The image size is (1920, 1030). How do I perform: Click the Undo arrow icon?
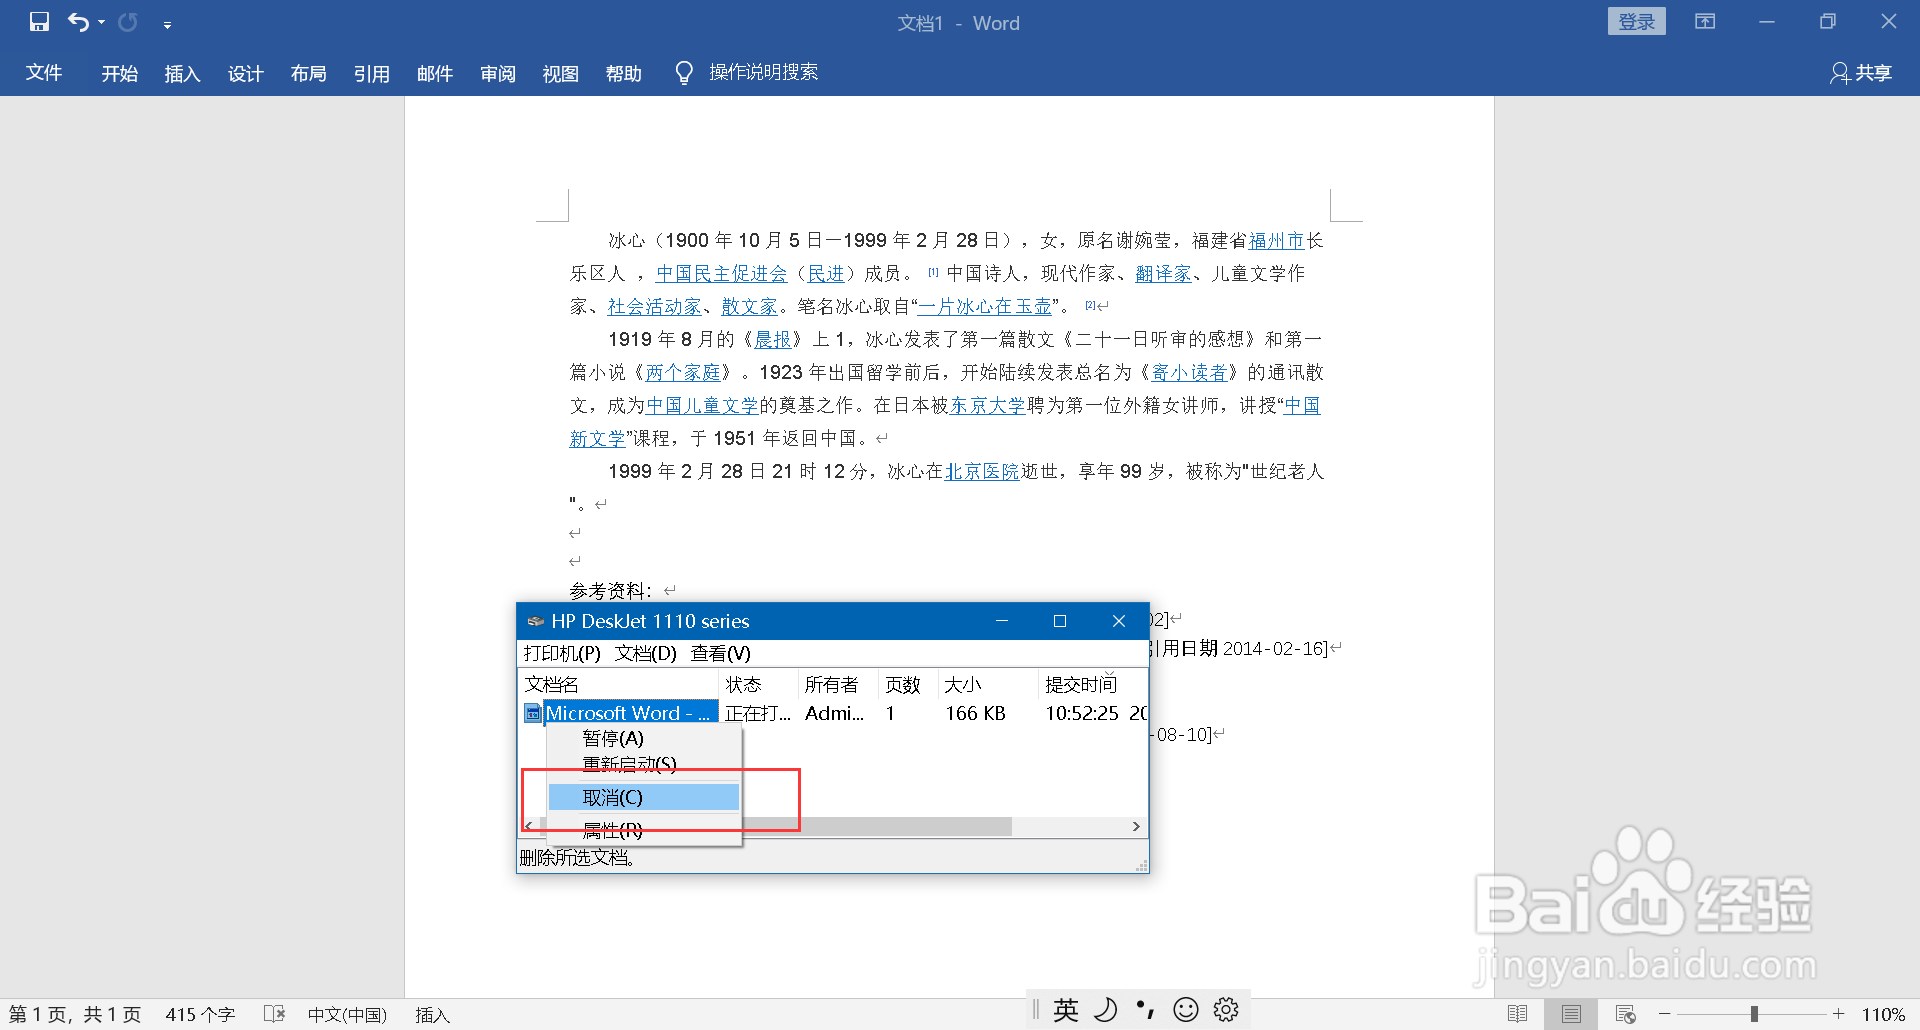coord(78,21)
